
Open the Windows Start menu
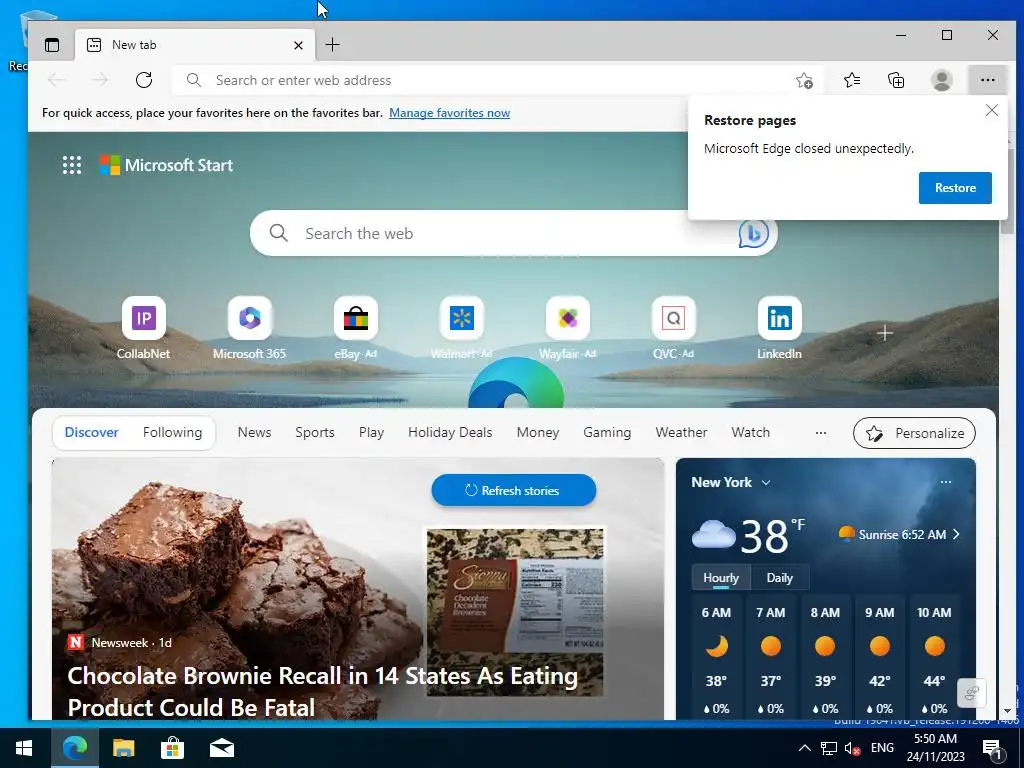(x=25, y=748)
